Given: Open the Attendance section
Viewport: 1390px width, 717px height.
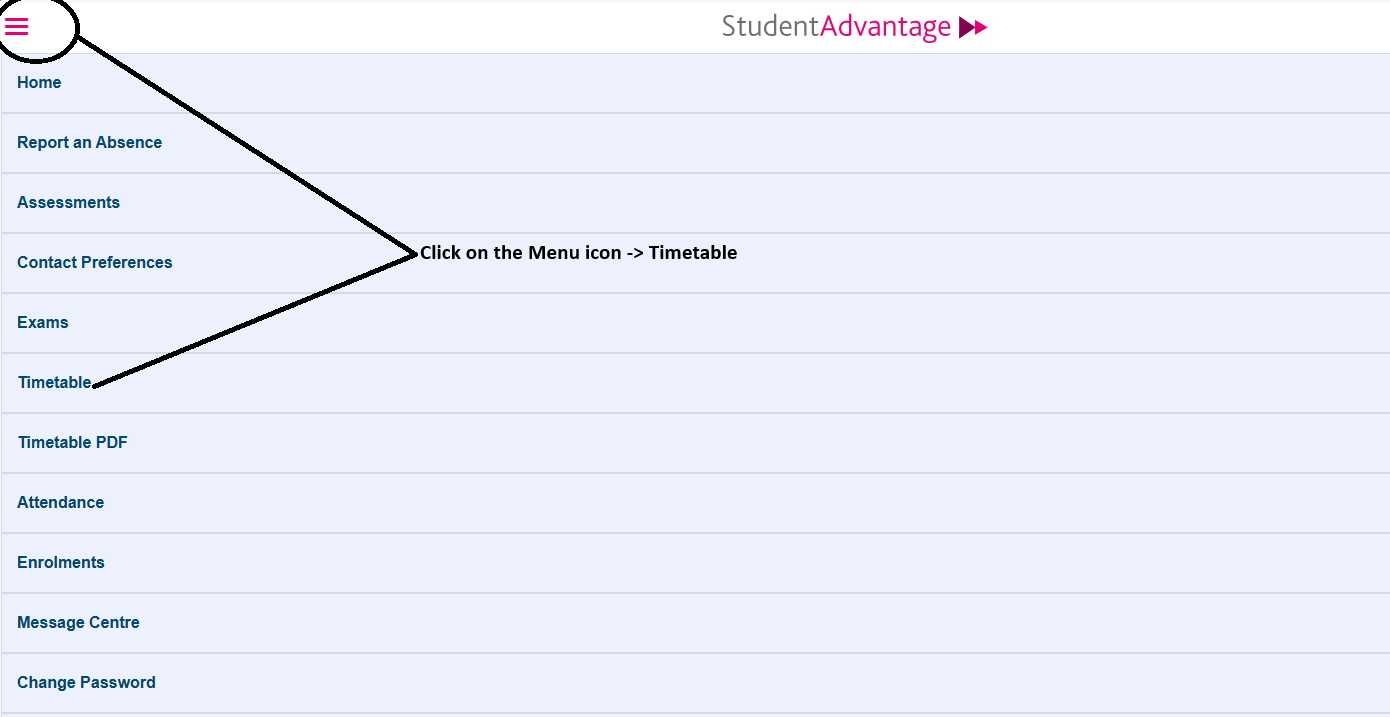Looking at the screenshot, I should pyautogui.click(x=695, y=503).
